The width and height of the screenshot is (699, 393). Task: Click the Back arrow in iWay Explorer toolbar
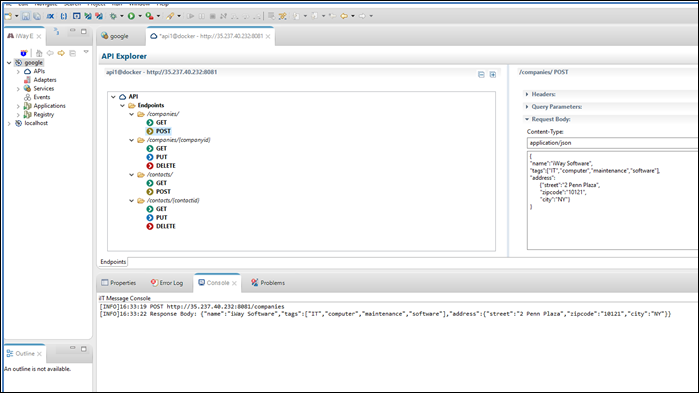[x=50, y=53]
